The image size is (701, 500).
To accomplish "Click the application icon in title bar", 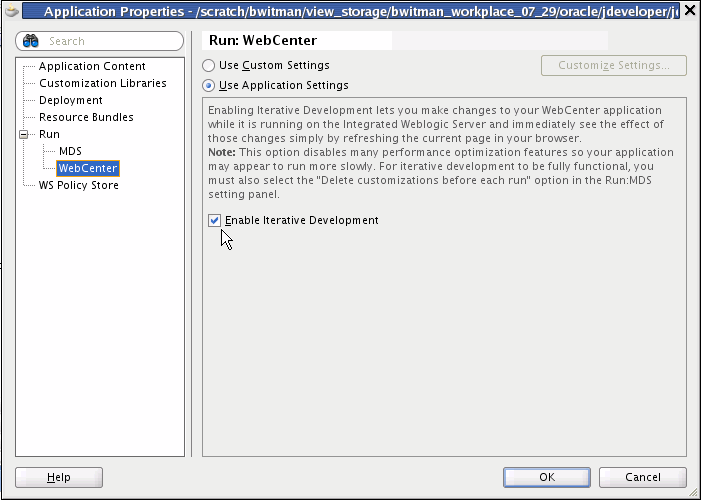I will pyautogui.click(x=12, y=10).
